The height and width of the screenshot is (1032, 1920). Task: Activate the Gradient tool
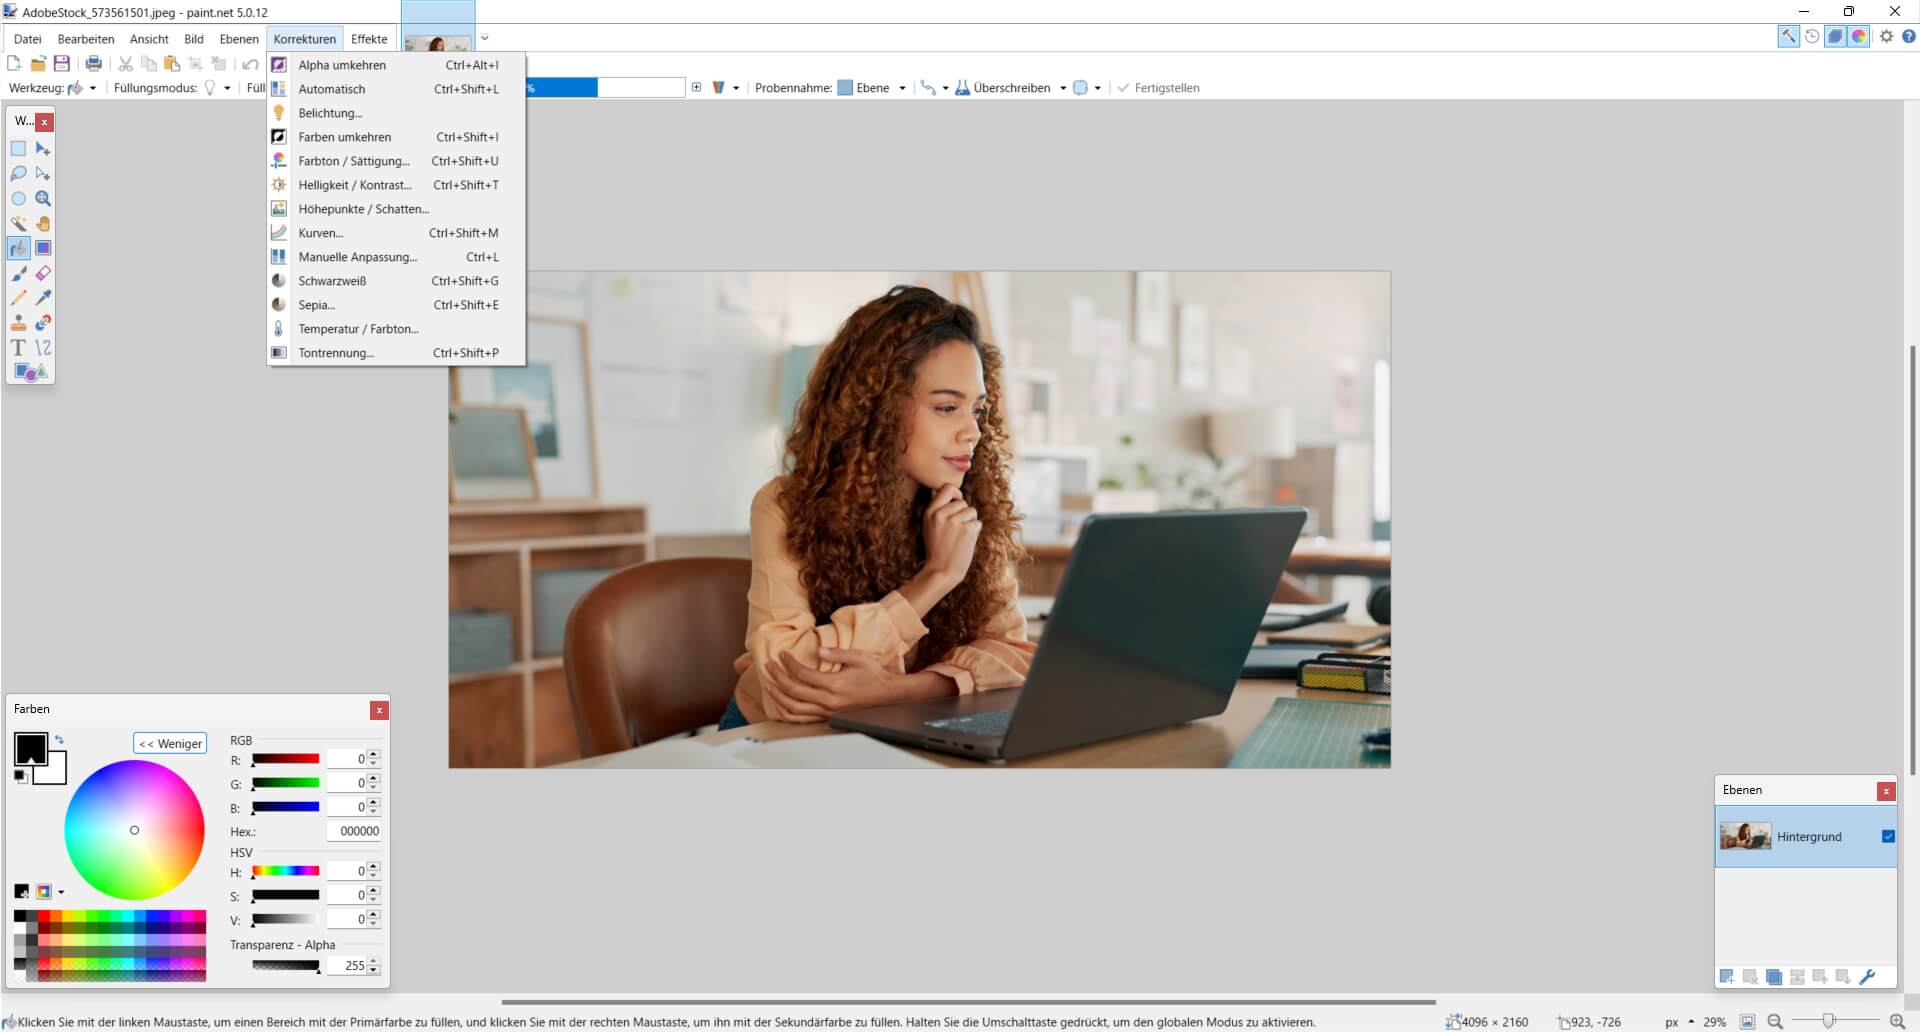[43, 248]
